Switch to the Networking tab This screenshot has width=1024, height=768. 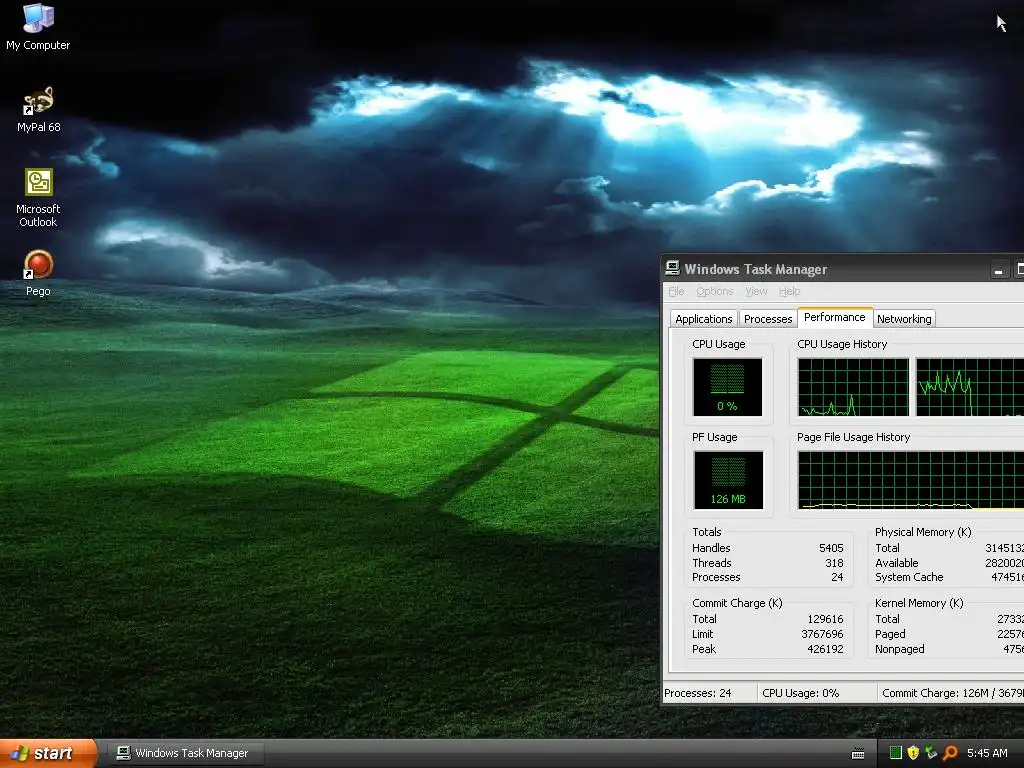pyautogui.click(x=904, y=319)
